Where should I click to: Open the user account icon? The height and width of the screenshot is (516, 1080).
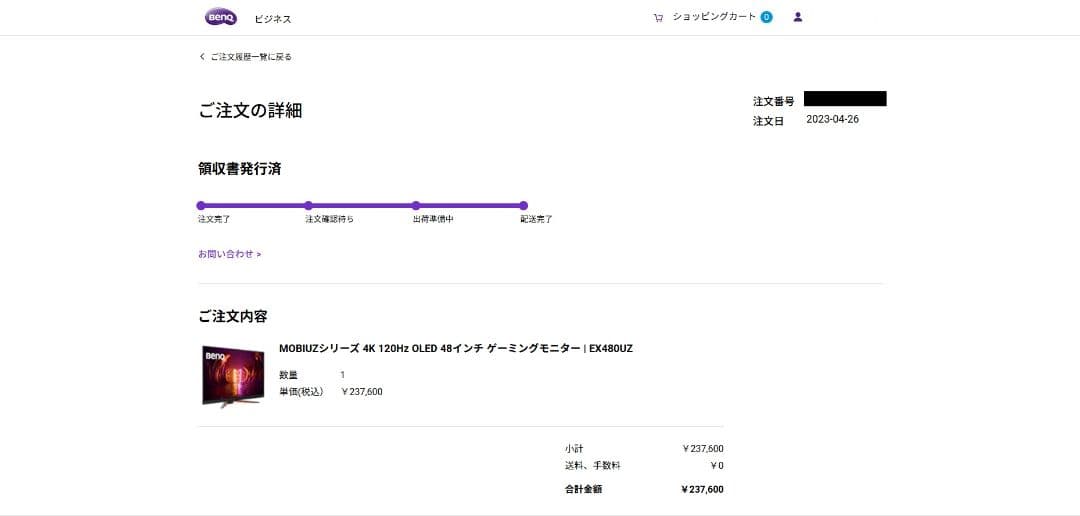click(x=798, y=17)
